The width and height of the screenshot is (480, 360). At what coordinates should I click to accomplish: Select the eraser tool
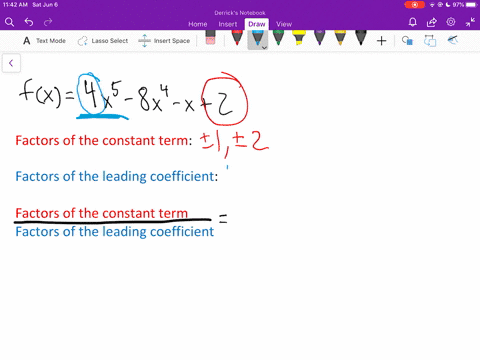210,37
